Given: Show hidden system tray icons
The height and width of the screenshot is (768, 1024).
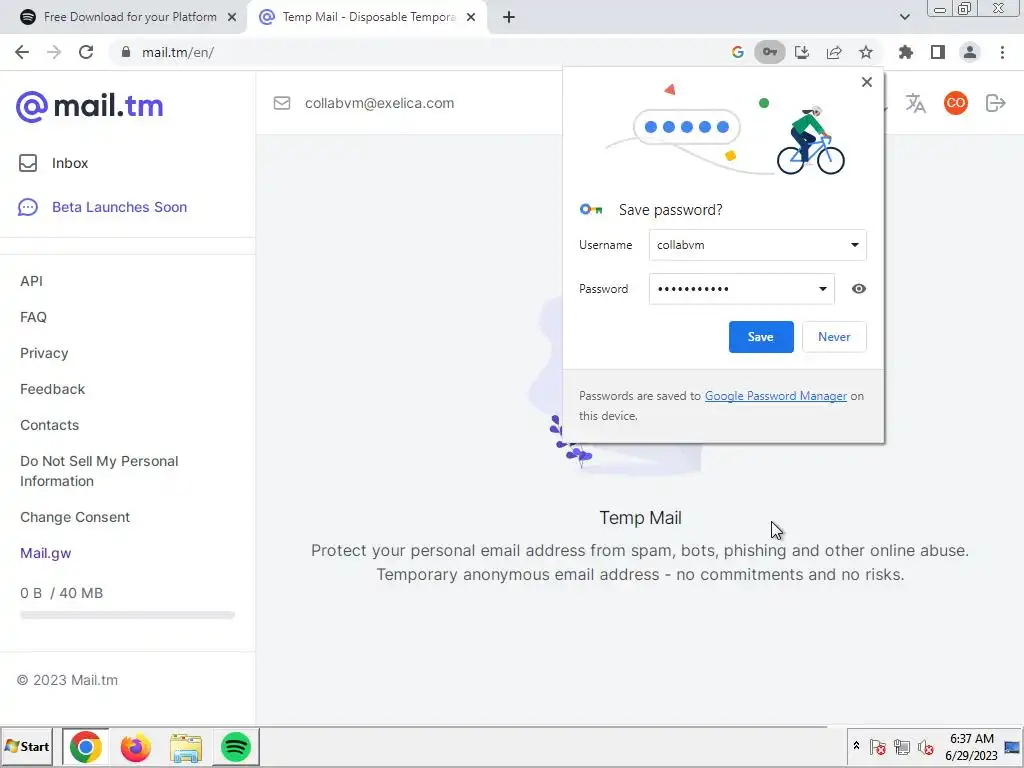Looking at the screenshot, I should 856,746.
